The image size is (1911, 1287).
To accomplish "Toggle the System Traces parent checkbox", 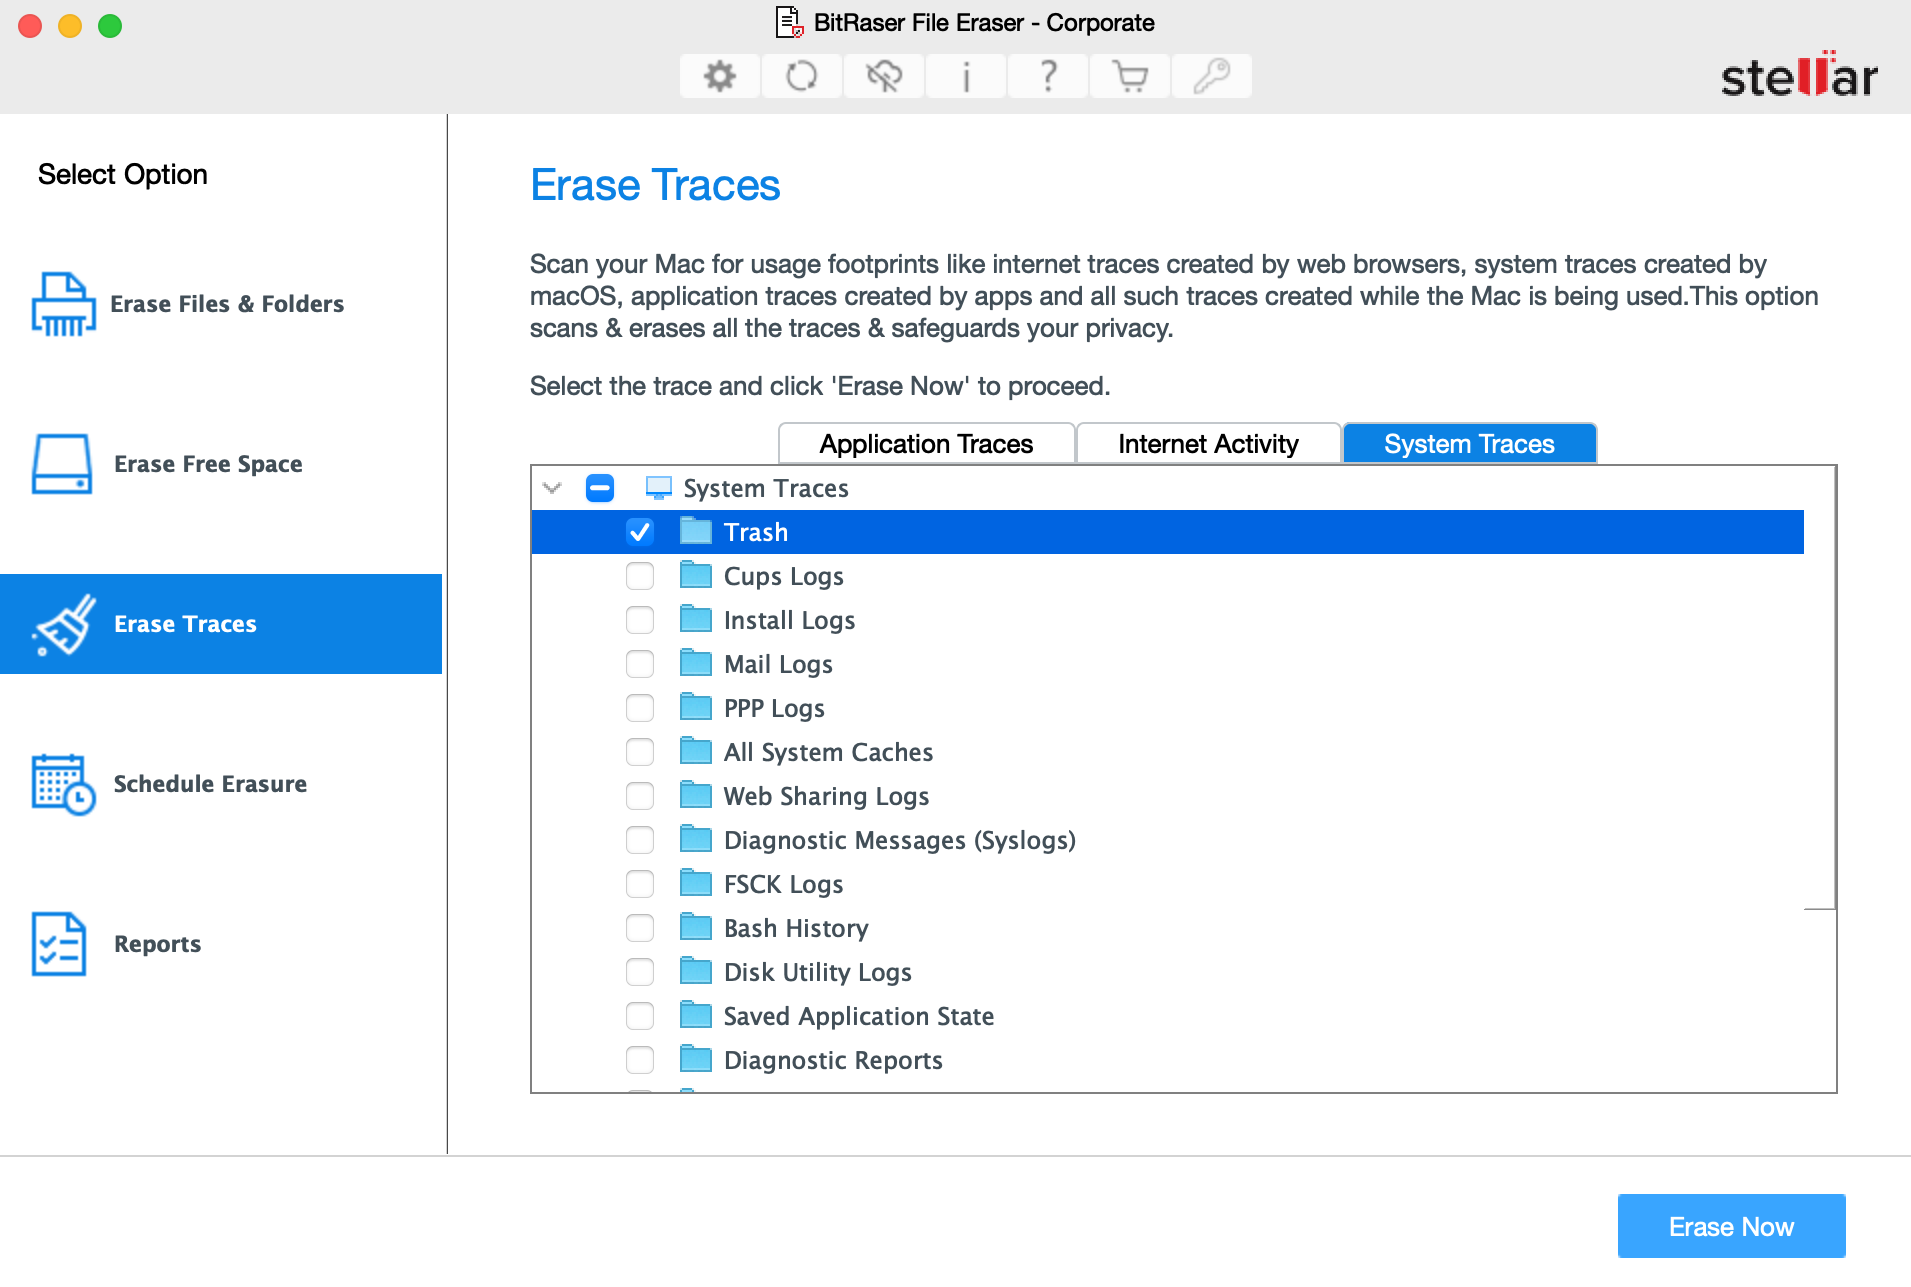I will [x=600, y=488].
